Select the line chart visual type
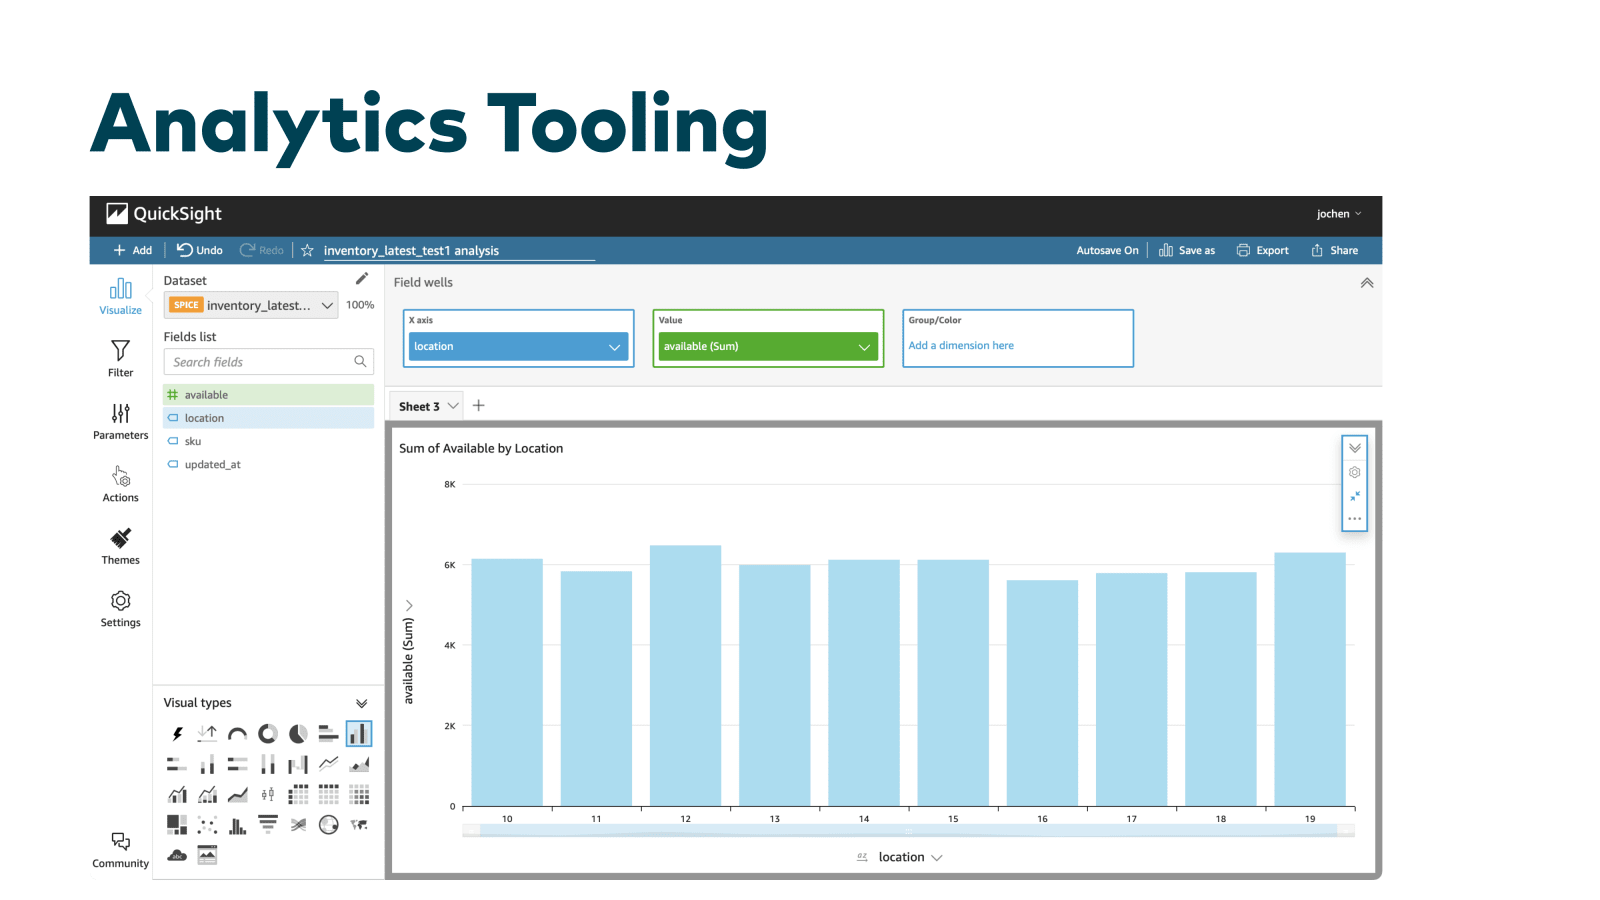Screen dimensions: 1600x900 click(328, 765)
